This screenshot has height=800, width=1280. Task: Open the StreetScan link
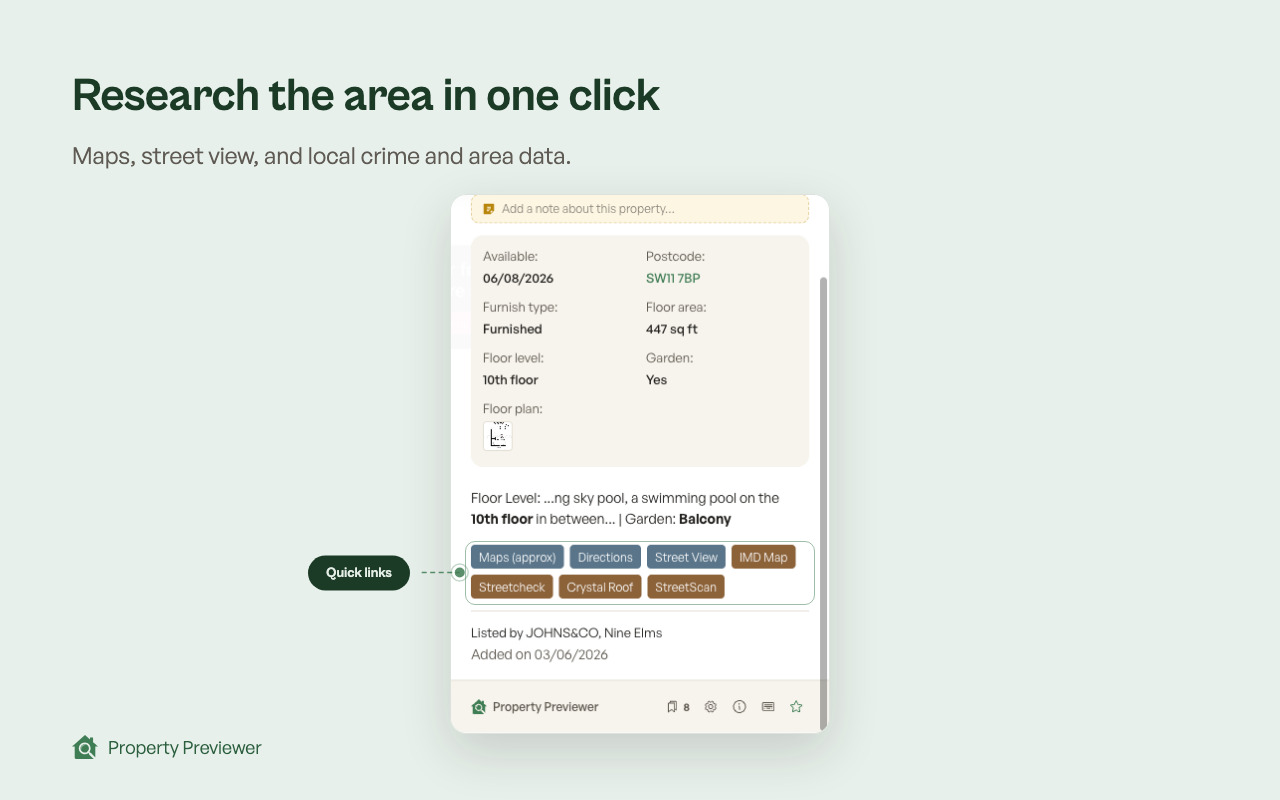(x=686, y=587)
